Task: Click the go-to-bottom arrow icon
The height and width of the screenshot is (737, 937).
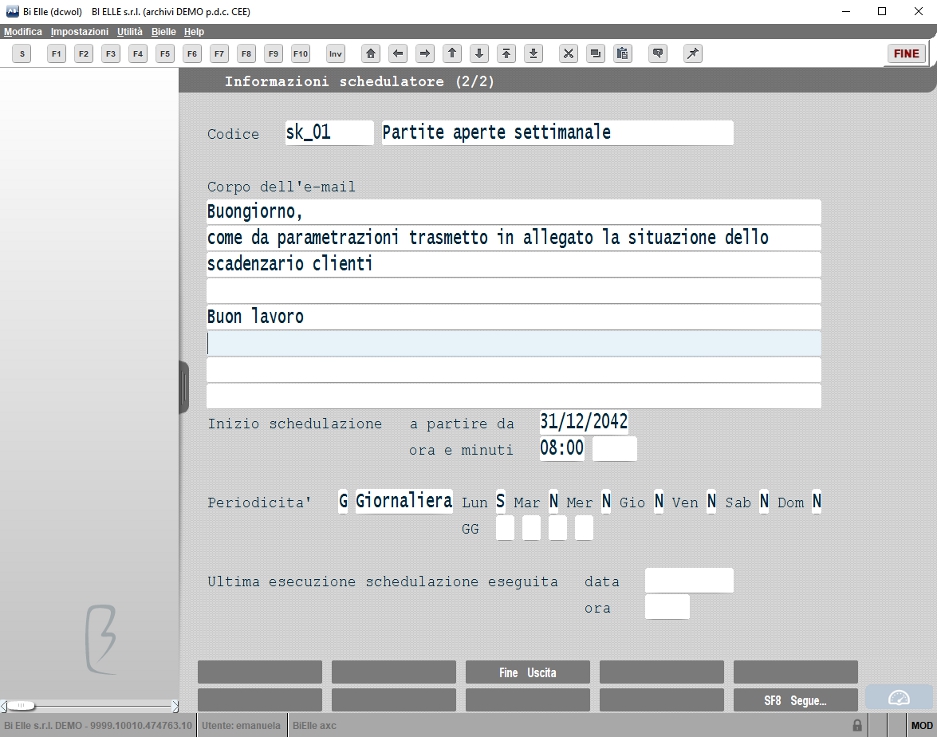Action: tap(534, 54)
